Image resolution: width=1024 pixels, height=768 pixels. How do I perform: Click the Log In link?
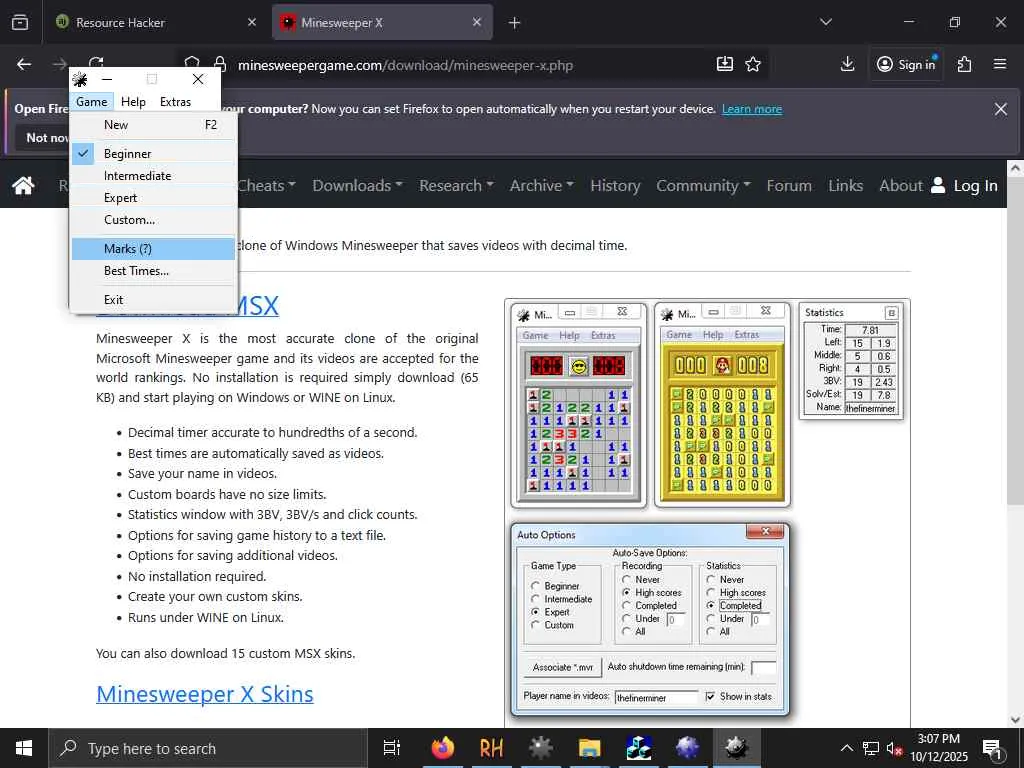pyautogui.click(x=976, y=185)
